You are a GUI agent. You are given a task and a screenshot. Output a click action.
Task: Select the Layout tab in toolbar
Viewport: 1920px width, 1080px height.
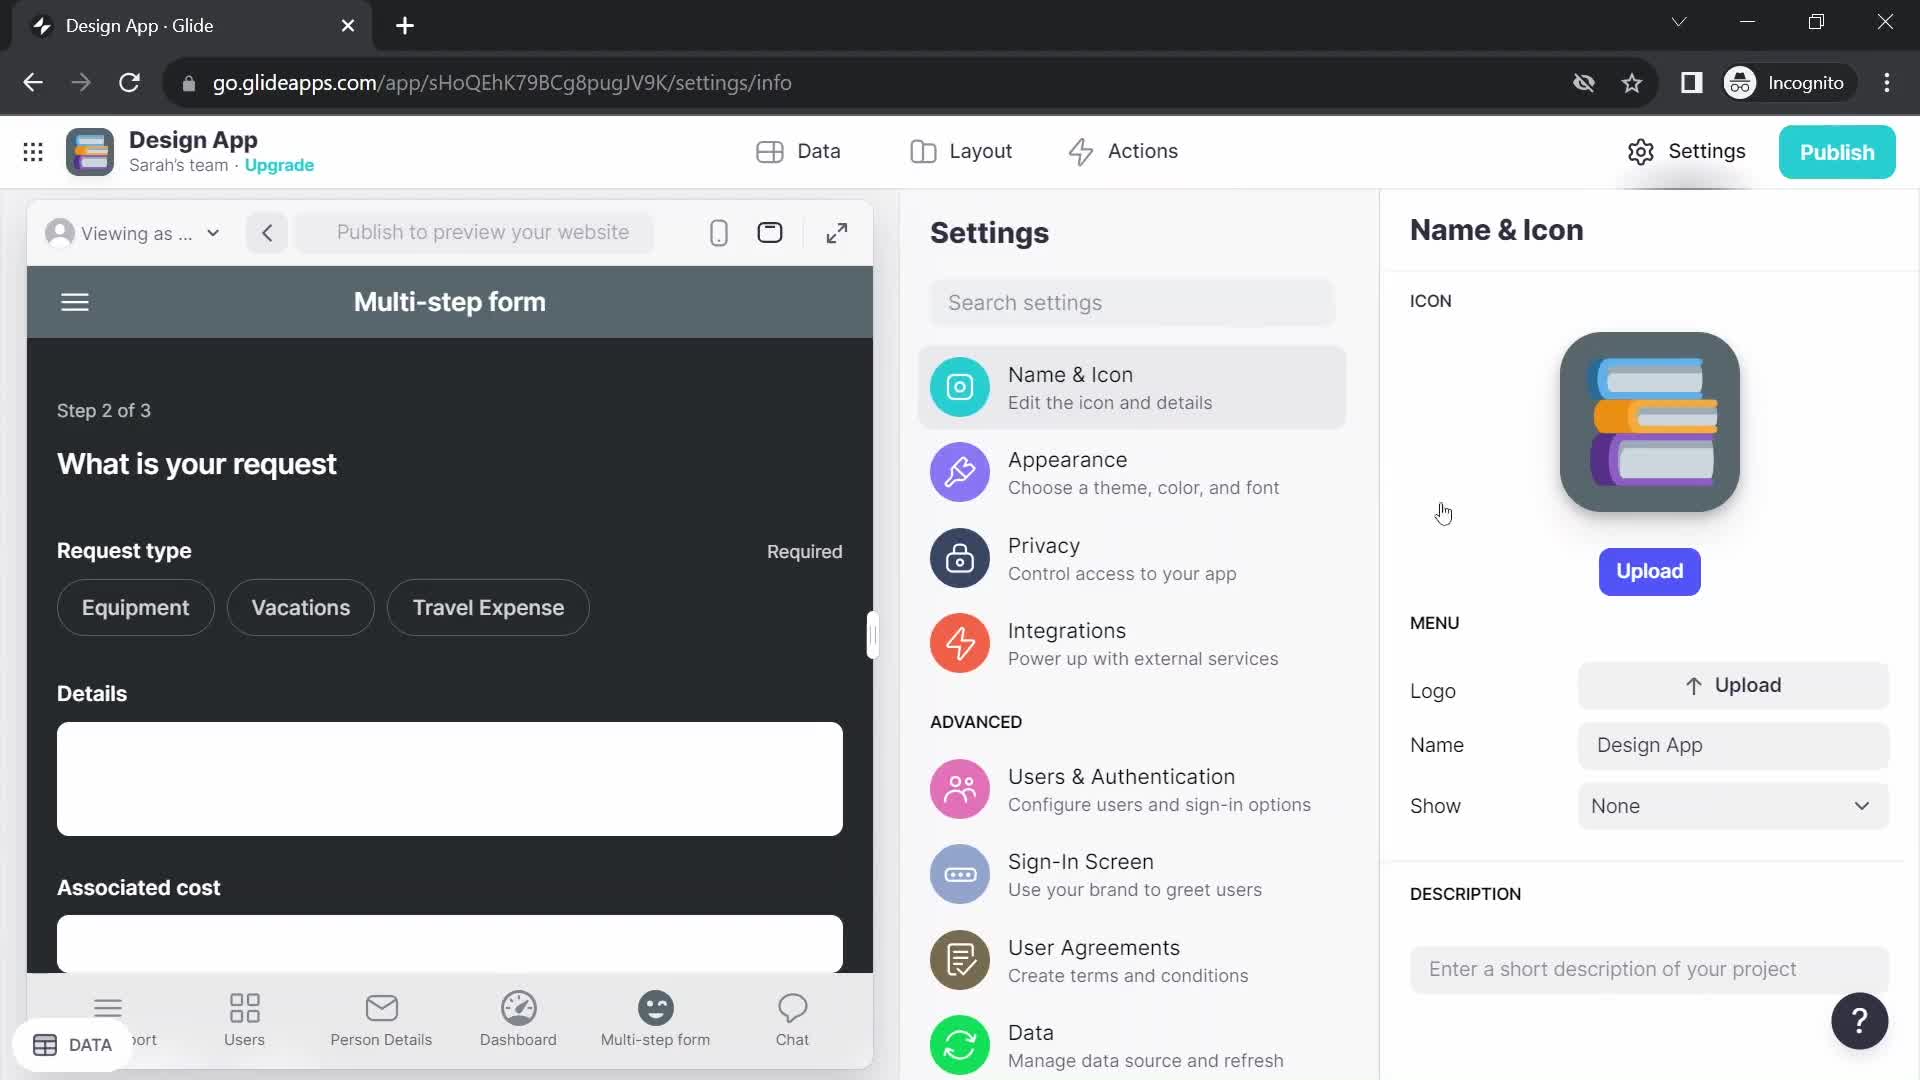(963, 150)
